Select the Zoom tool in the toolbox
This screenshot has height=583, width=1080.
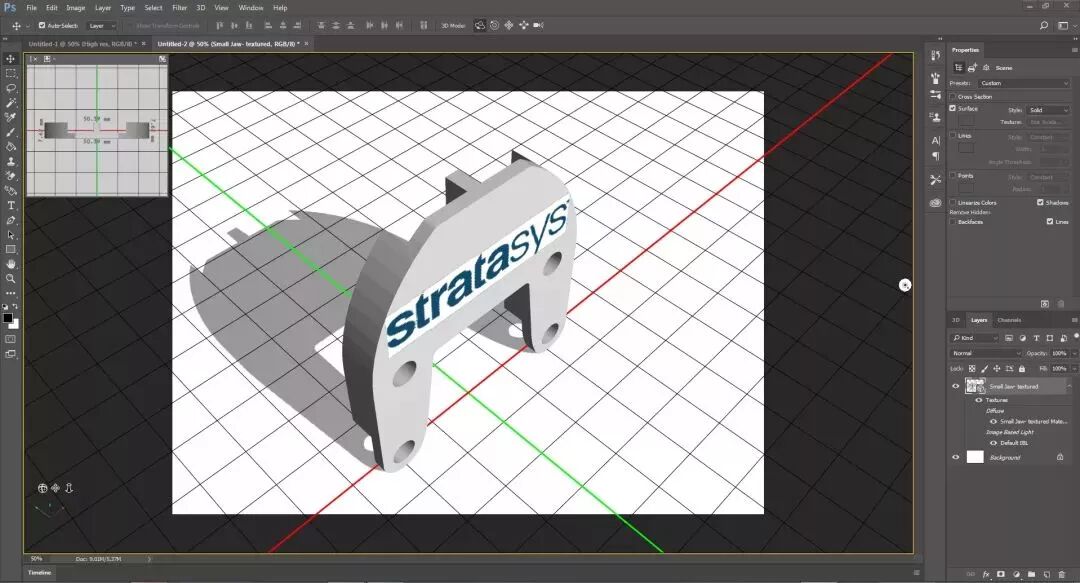10,278
